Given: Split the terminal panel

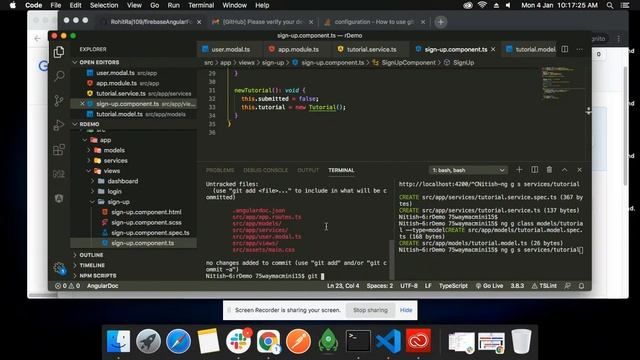Looking at the screenshot, I should tap(534, 170).
